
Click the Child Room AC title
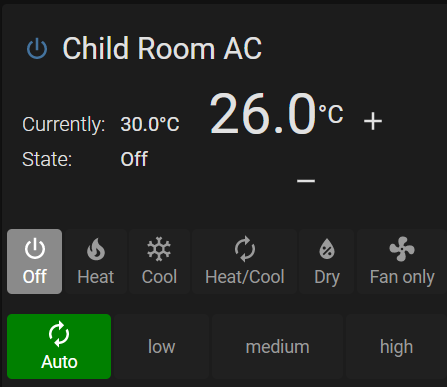pos(162,49)
